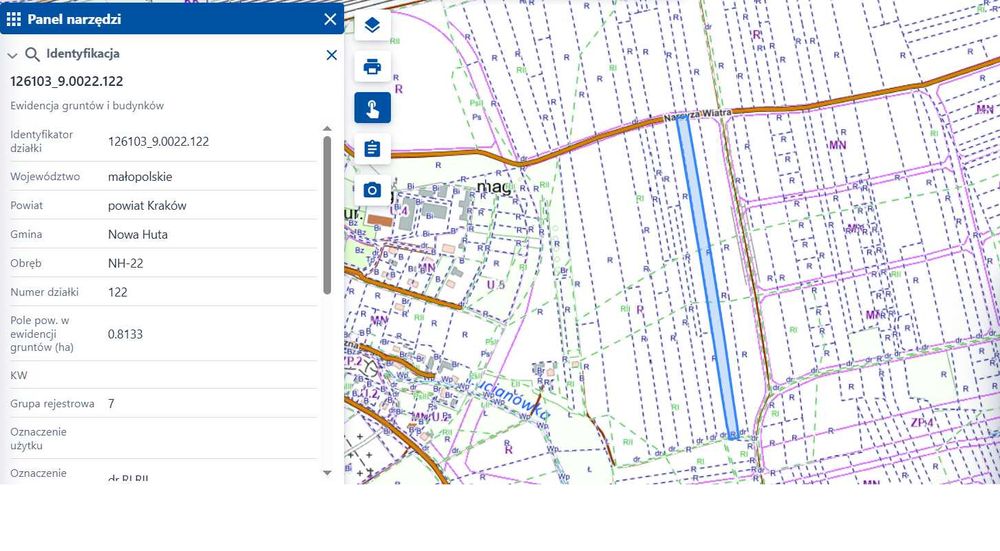Click the Identyfikacja section title
The image size is (1000, 551).
(83, 54)
